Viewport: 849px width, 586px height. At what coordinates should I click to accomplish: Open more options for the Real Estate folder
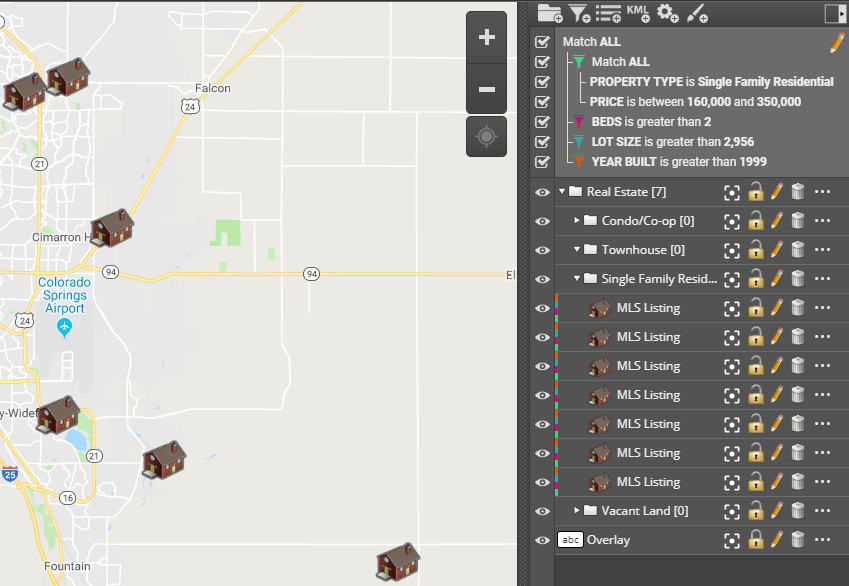[822, 191]
